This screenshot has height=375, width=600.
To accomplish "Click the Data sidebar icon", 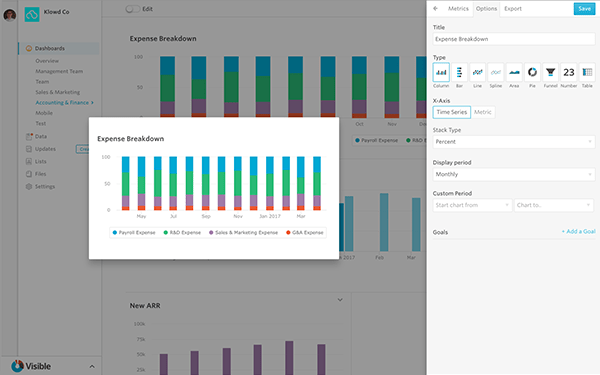I will [x=29, y=136].
